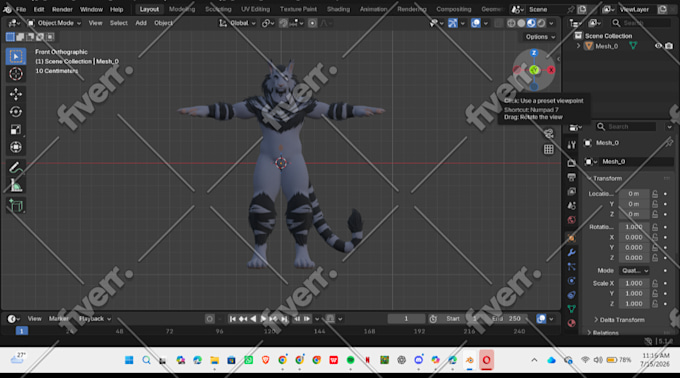Image resolution: width=680 pixels, height=378 pixels.
Task: Open the Render properties tab
Action: click(572, 163)
